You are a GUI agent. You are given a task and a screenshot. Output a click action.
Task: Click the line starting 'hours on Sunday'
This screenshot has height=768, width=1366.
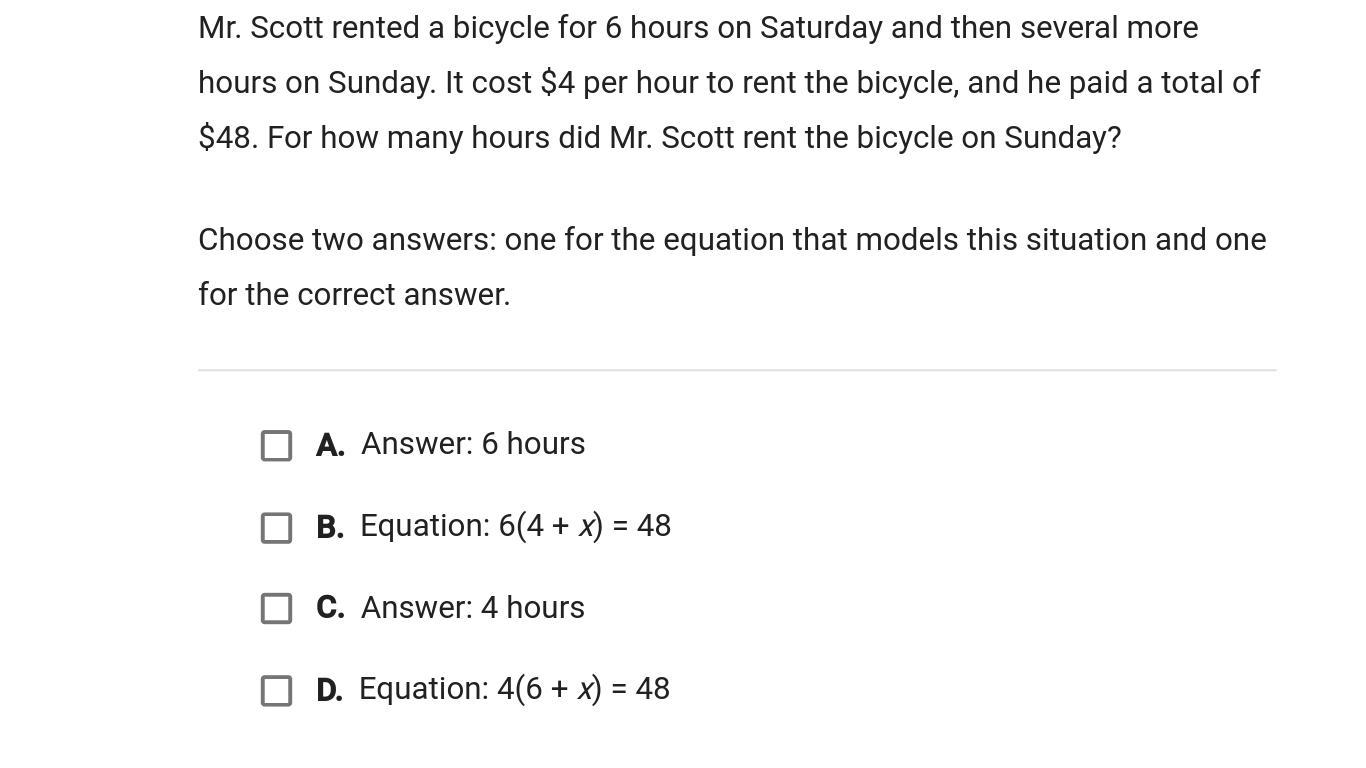(x=729, y=82)
